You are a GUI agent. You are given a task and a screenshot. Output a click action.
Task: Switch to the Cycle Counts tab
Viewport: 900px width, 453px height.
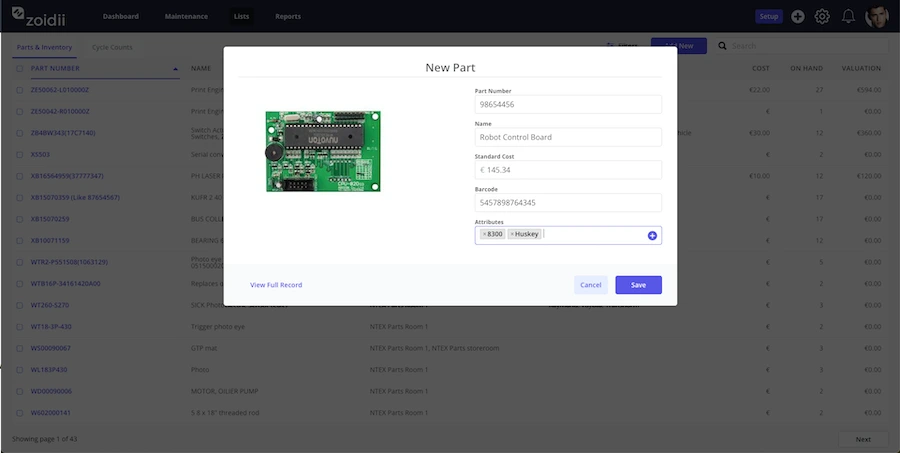112,48
